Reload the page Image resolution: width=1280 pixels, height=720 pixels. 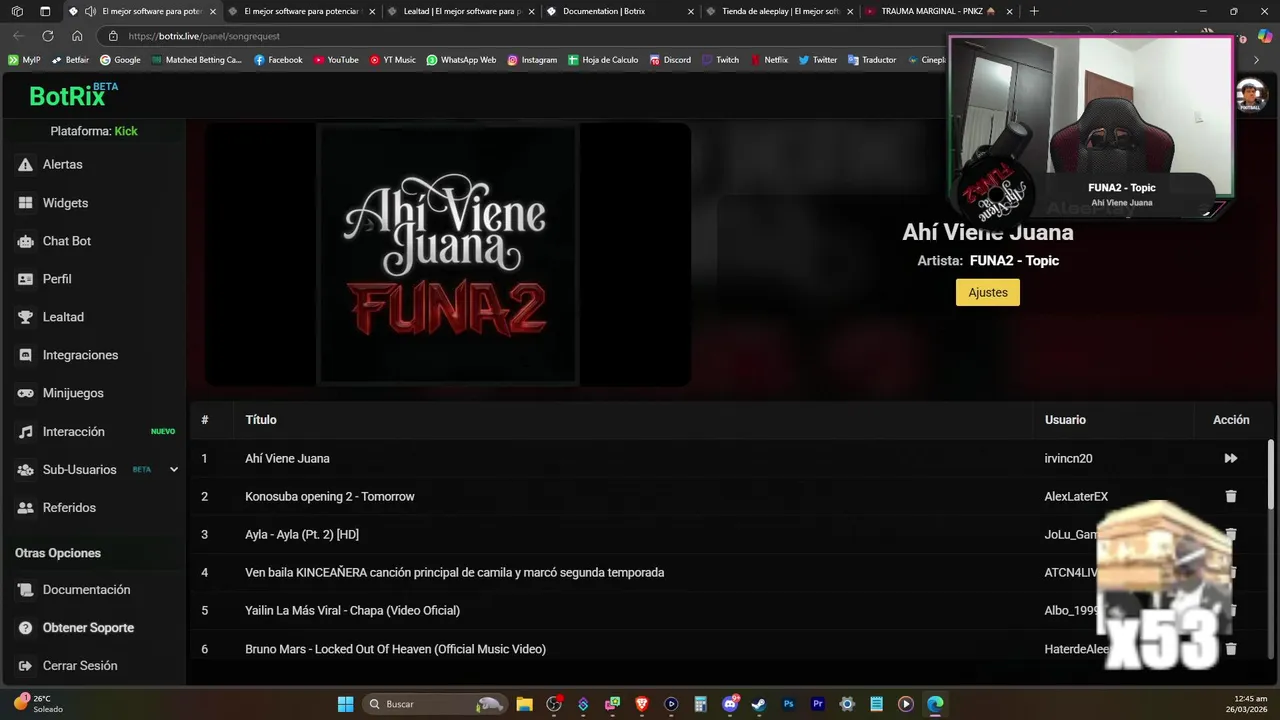pyautogui.click(x=47, y=35)
